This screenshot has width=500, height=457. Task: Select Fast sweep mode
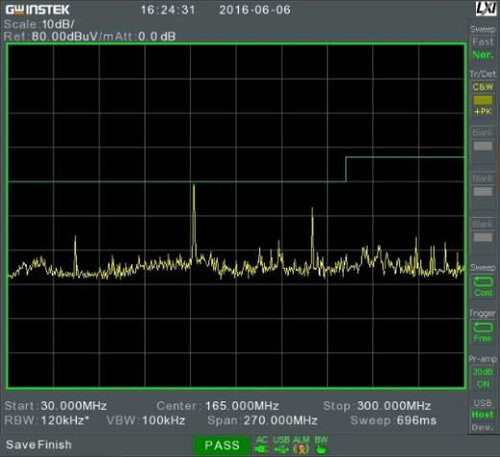click(x=483, y=42)
